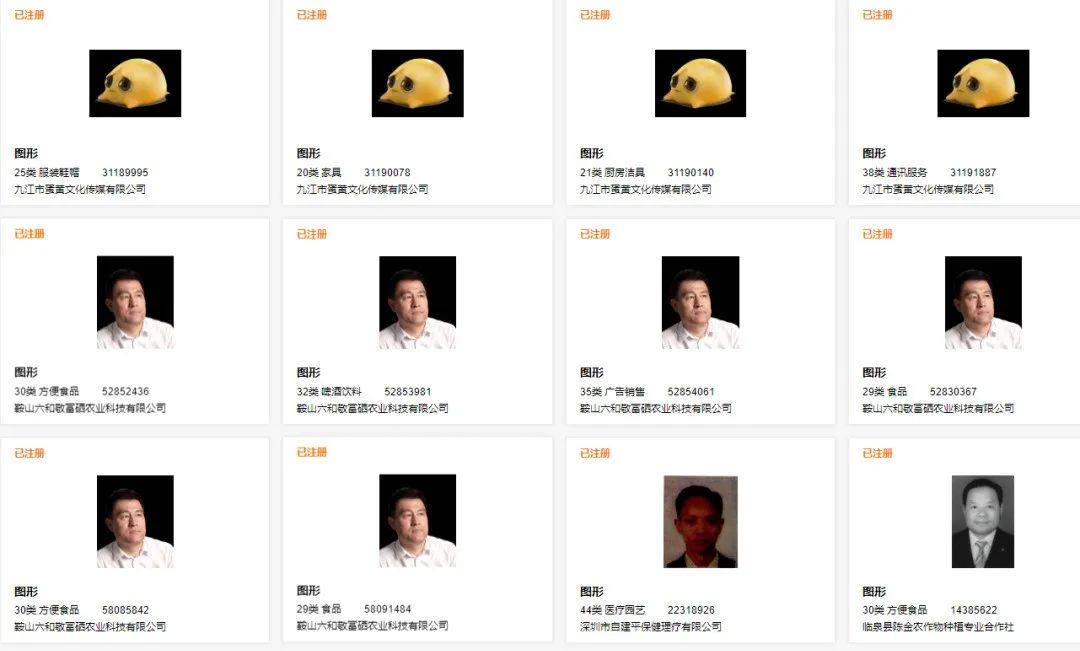
Task: Select the 20类 家具 class text
Action: point(318,172)
